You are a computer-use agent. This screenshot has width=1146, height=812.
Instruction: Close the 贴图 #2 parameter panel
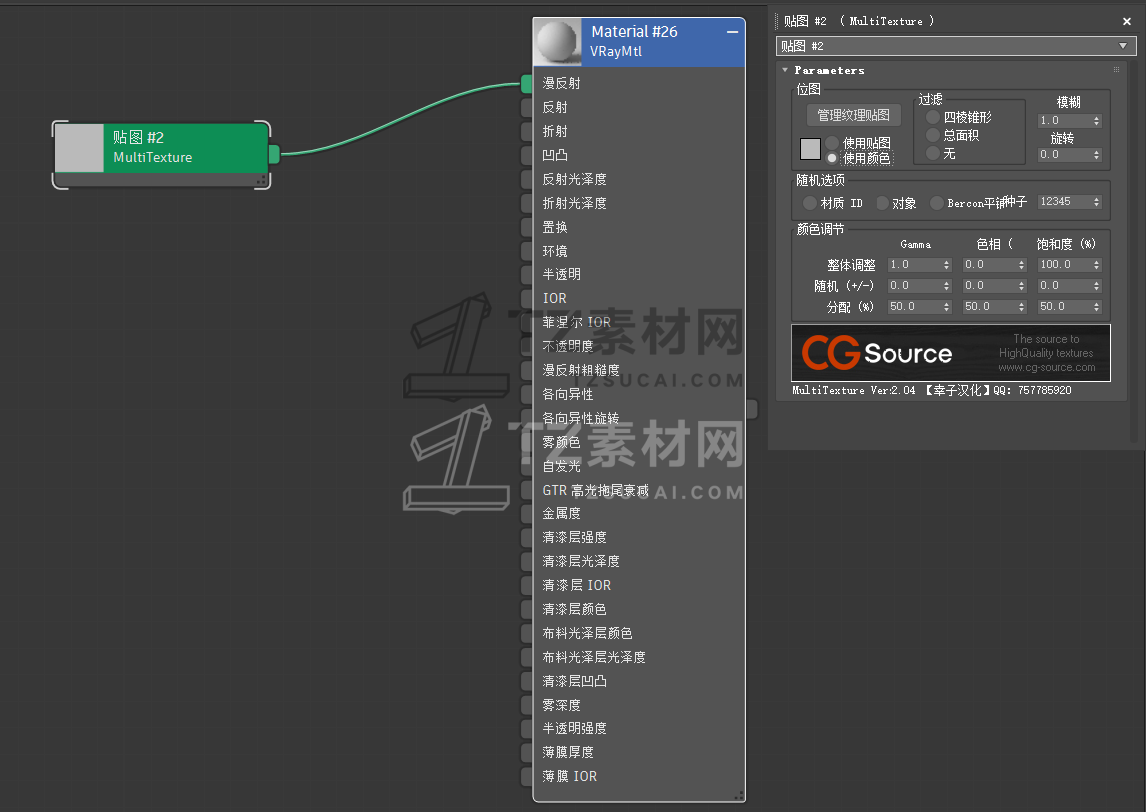coord(1127,22)
